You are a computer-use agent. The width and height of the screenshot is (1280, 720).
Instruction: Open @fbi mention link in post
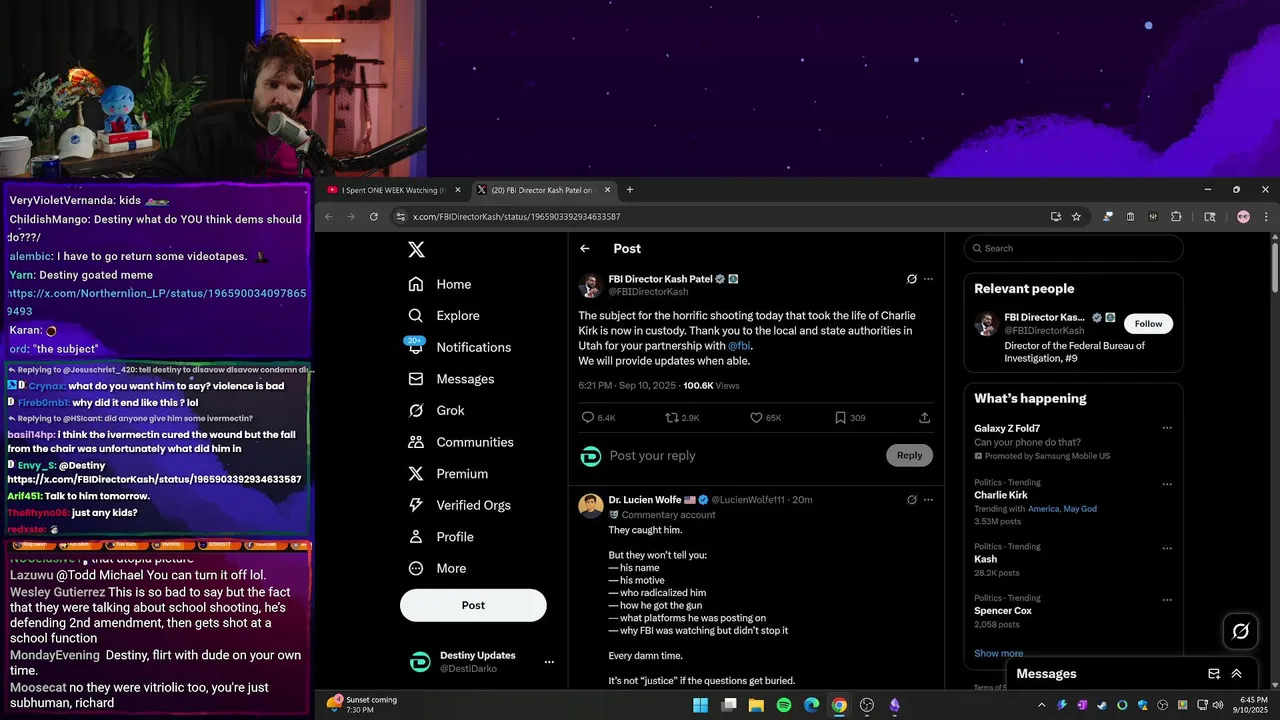739,346
